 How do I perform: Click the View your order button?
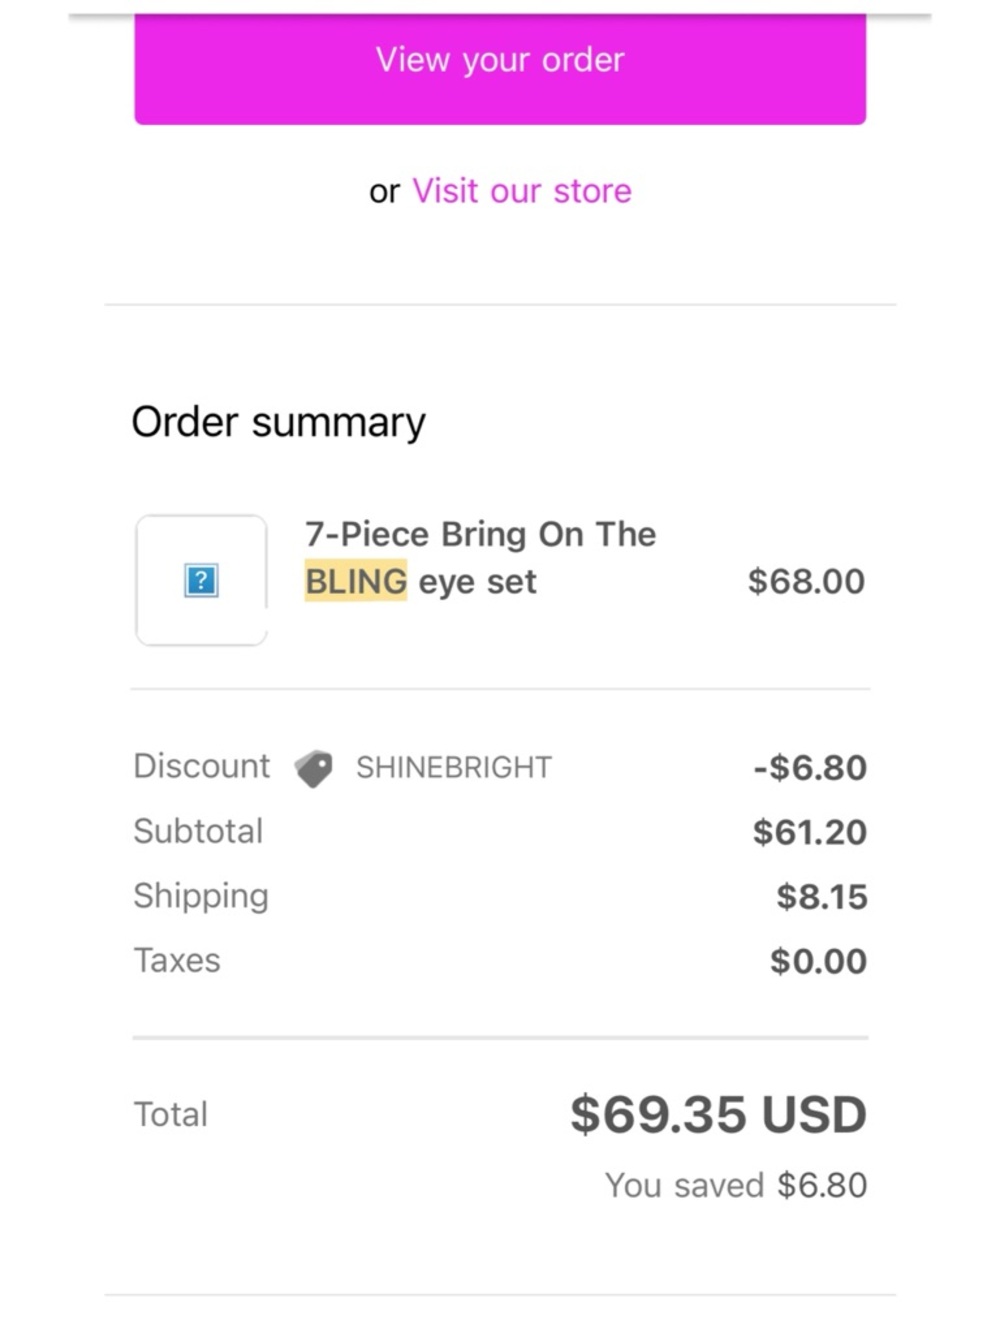point(500,68)
